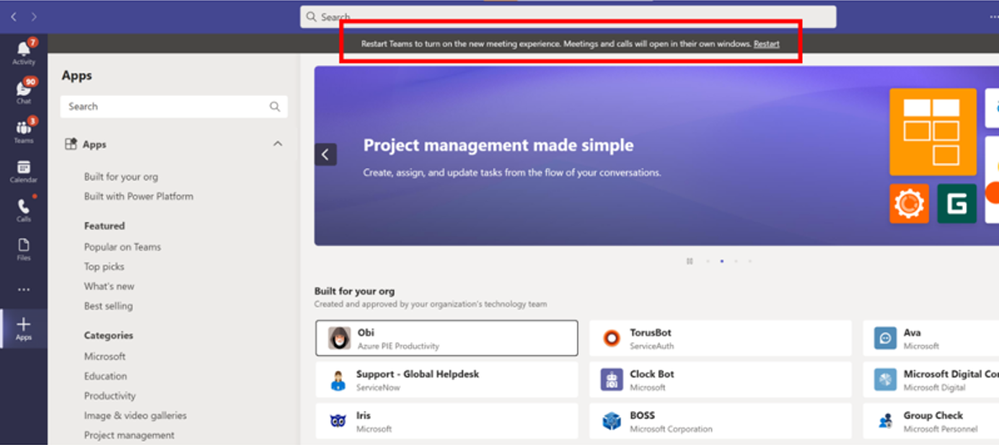Open Best selling list
The height and width of the screenshot is (445, 999).
tap(108, 306)
